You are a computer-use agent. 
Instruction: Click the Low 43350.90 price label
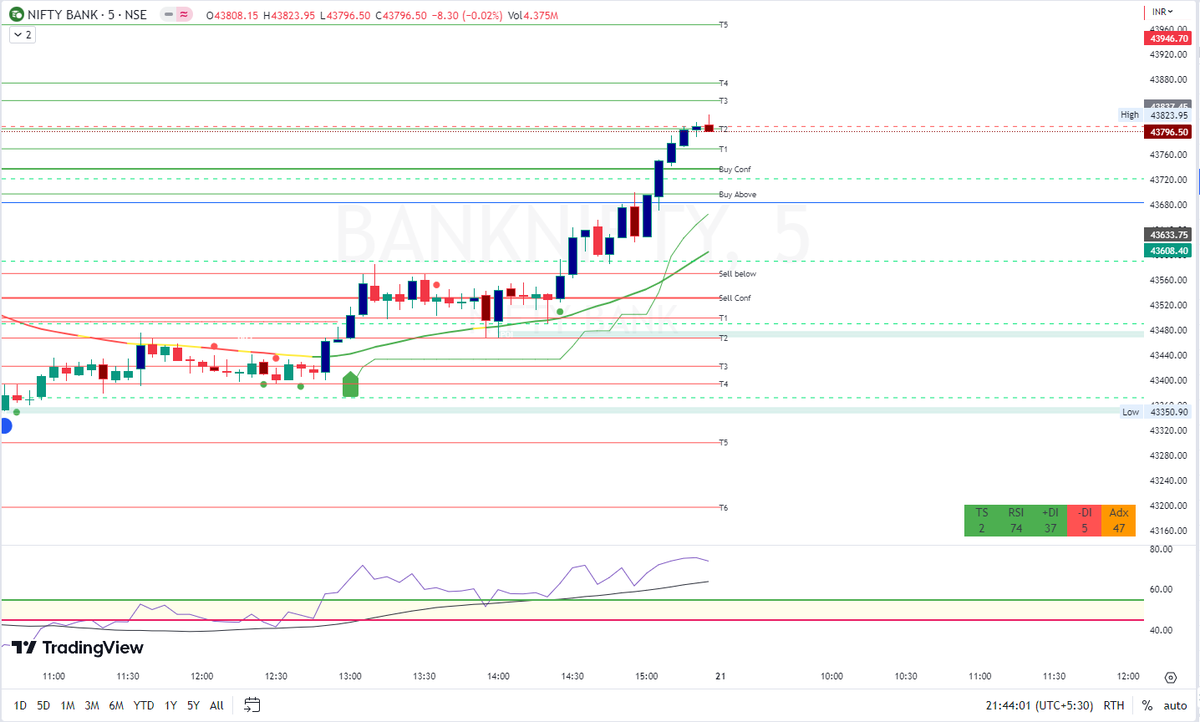[x=1156, y=412]
